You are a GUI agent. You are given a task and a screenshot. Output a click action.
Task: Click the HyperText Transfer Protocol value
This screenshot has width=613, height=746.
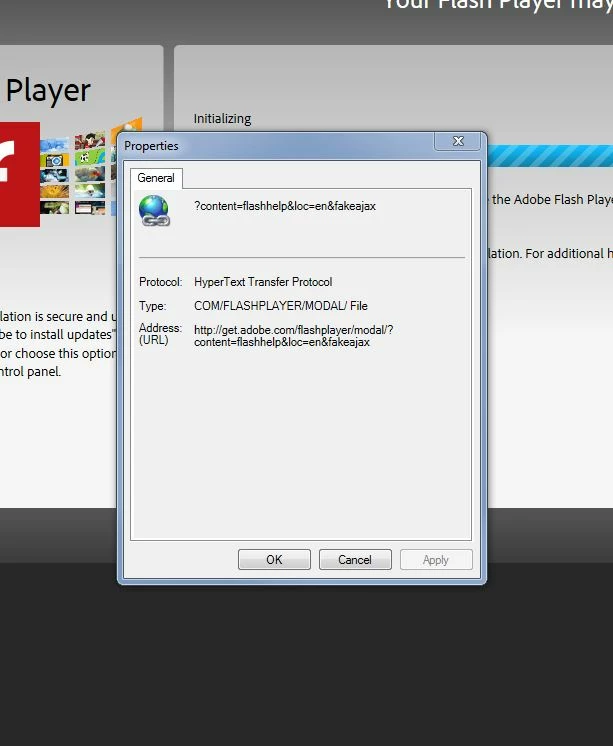click(x=263, y=282)
